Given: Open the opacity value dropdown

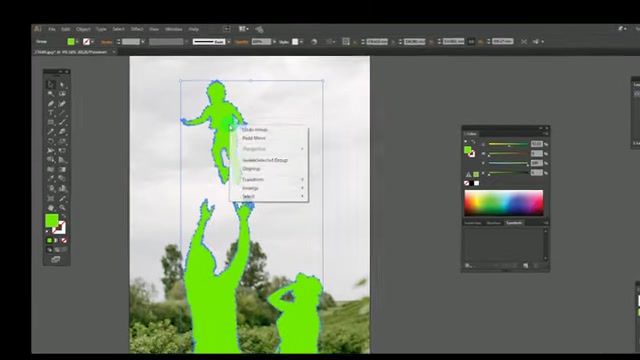Looking at the screenshot, I should 274,42.
